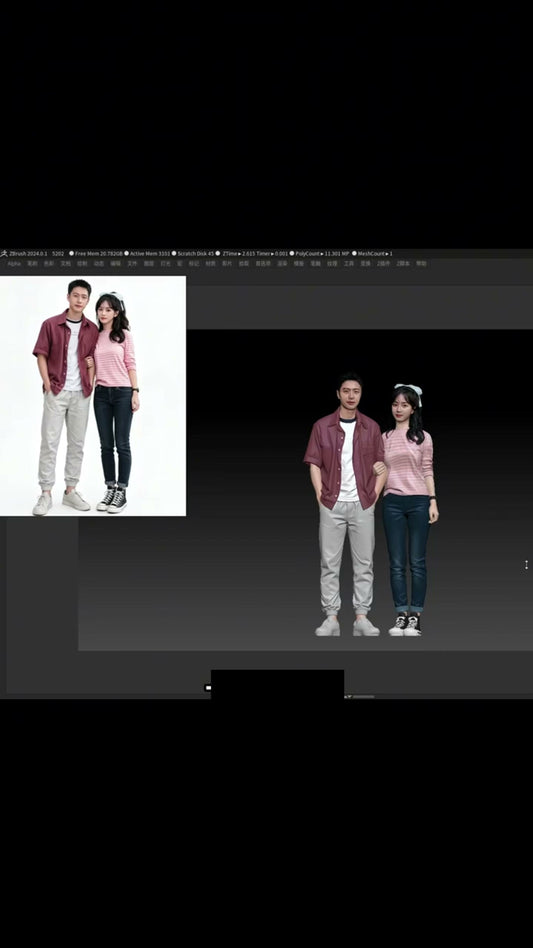This screenshot has width=533, height=948.
Task: Click the PolyCount 11.301 MP readout
Action: click(322, 253)
